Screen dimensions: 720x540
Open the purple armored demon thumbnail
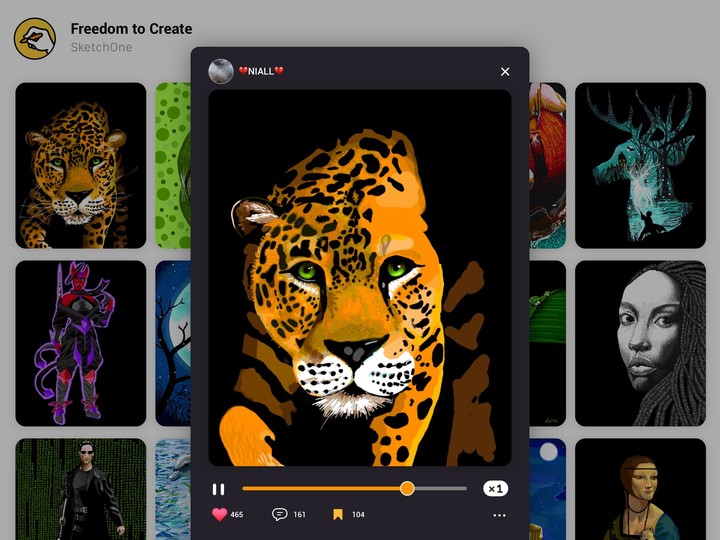(x=81, y=343)
